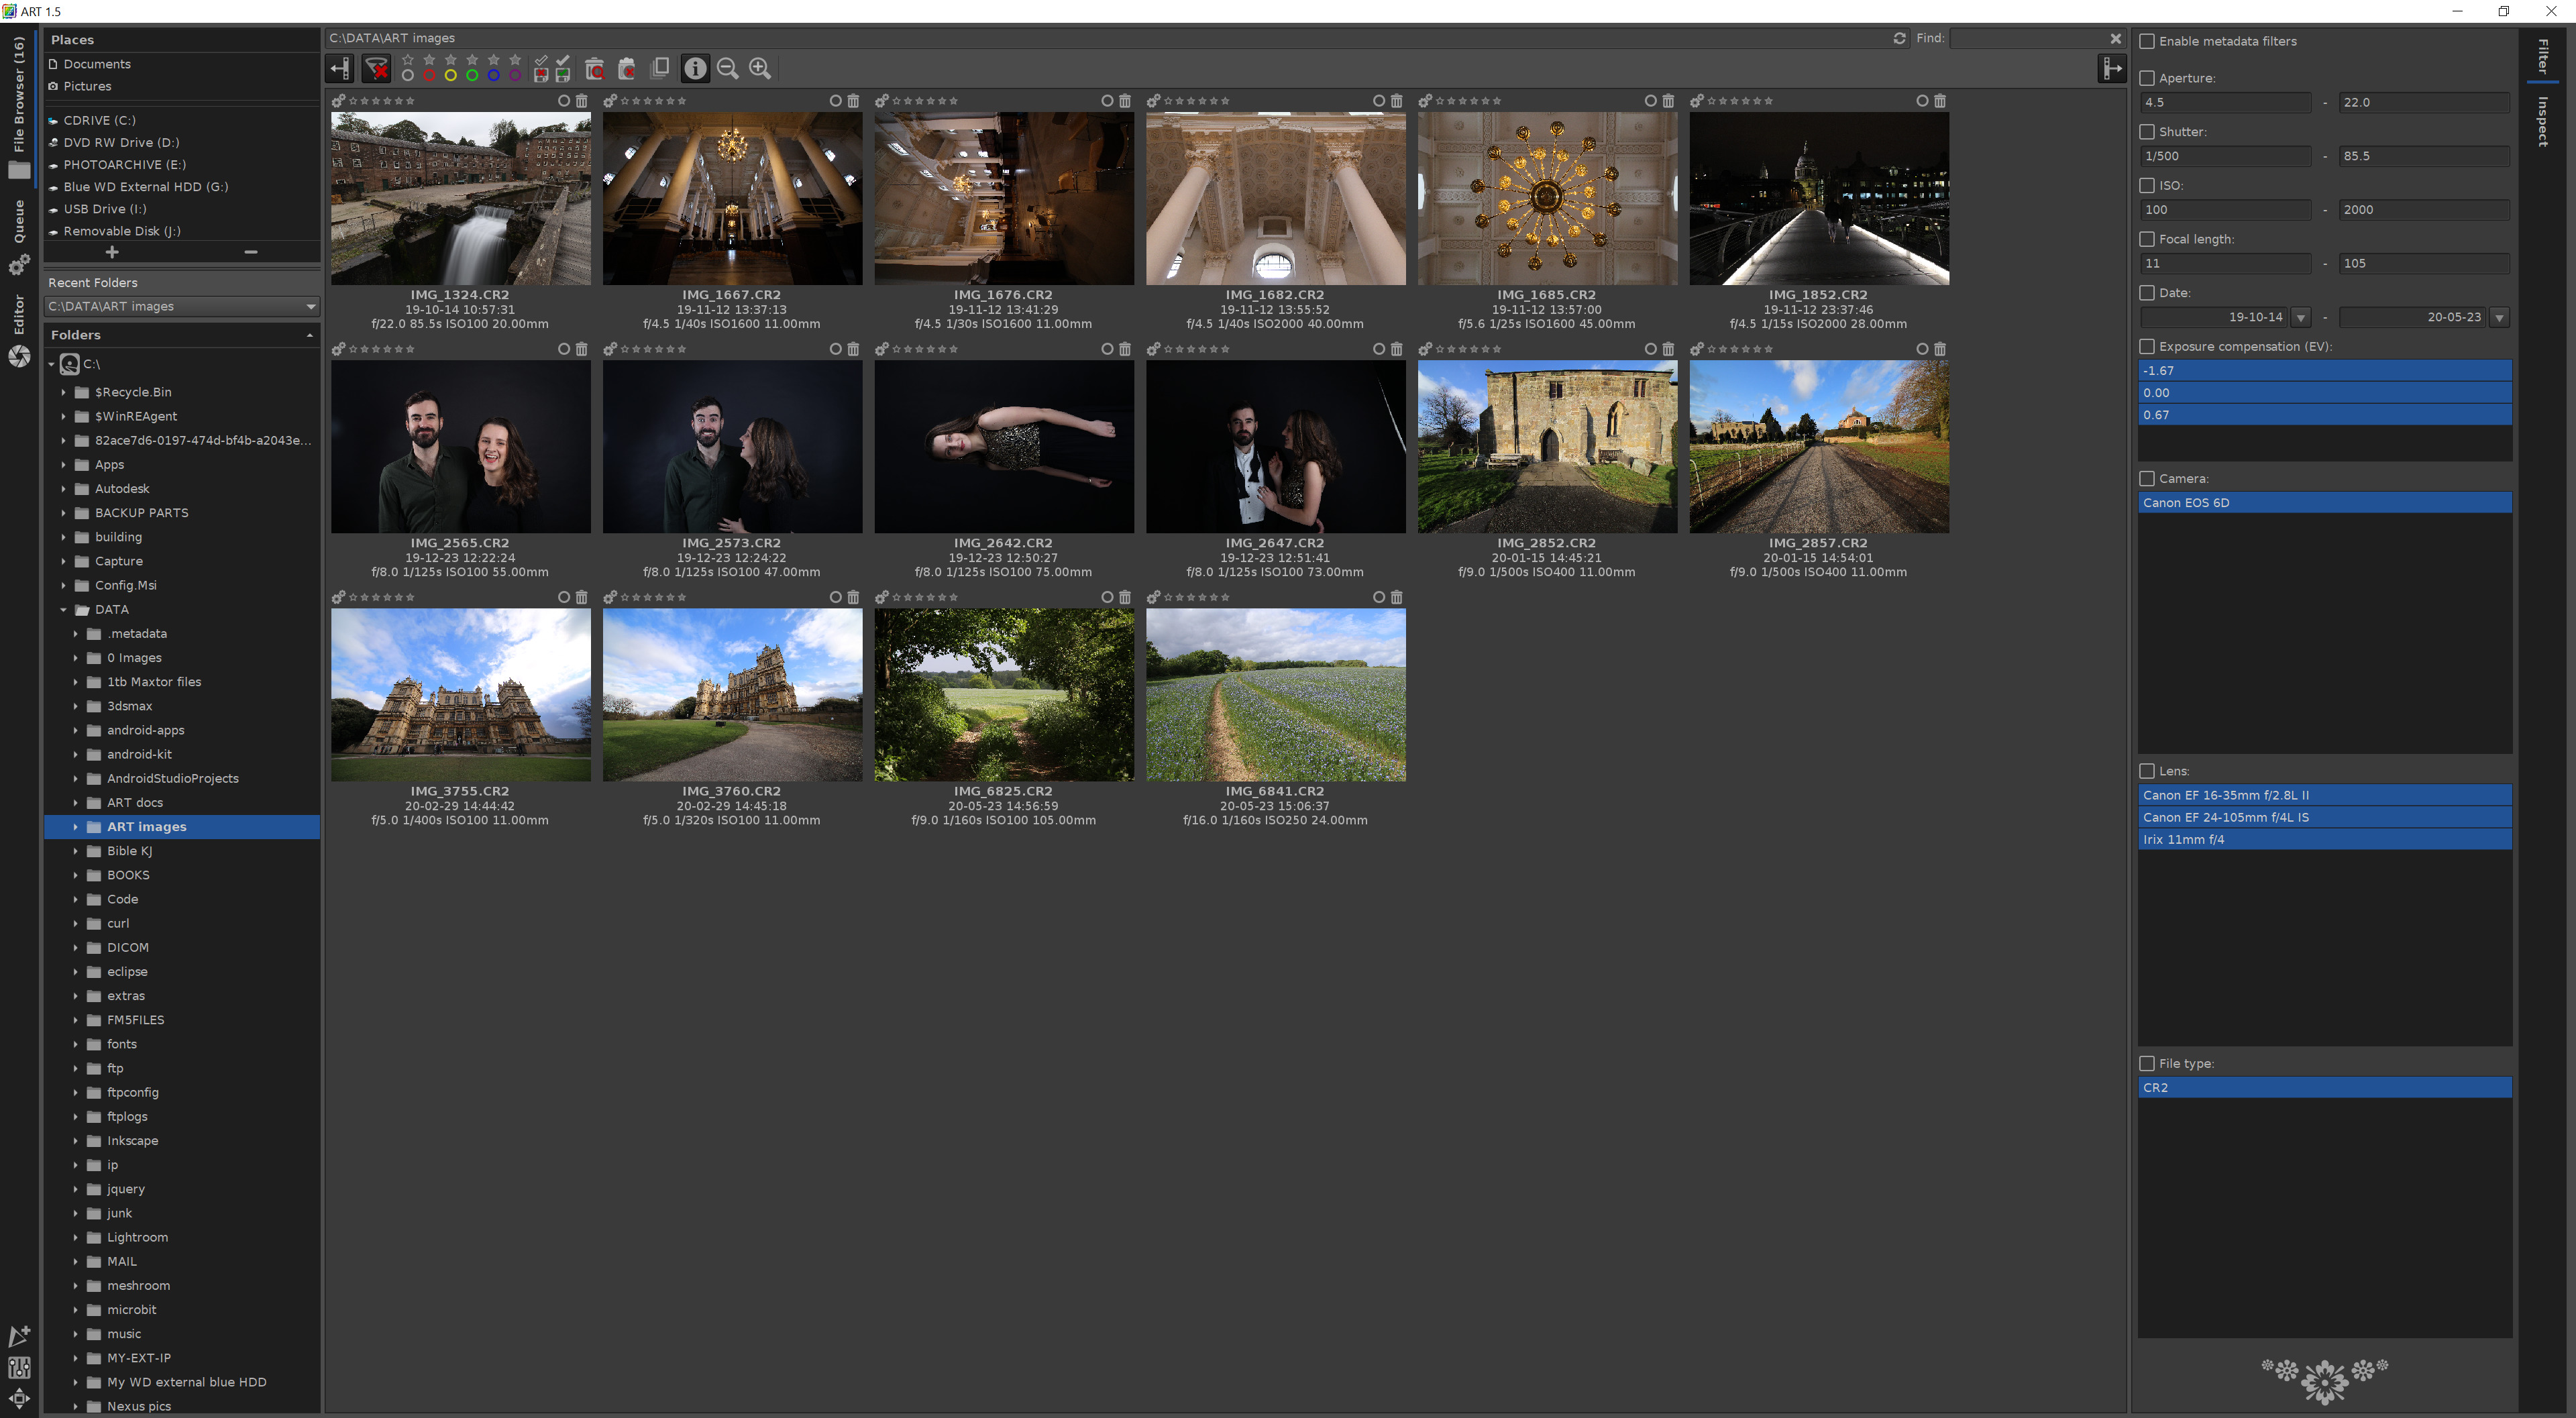The height and width of the screenshot is (1418, 2576).
Task: Collapse the DATA folder in tree
Action: click(x=63, y=610)
